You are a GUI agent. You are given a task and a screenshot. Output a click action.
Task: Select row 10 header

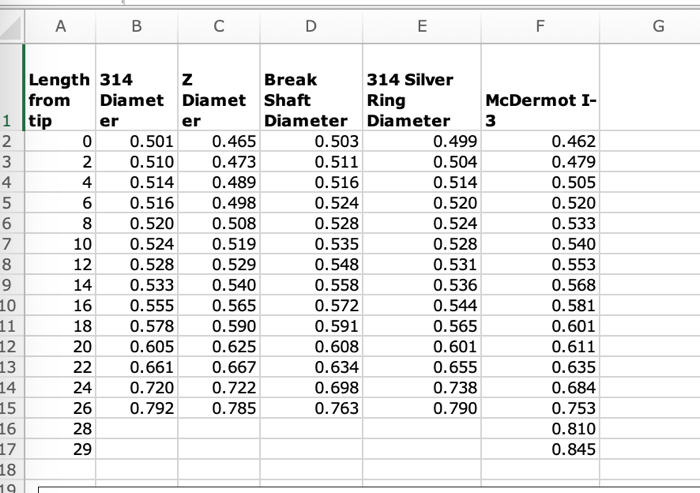11,304
